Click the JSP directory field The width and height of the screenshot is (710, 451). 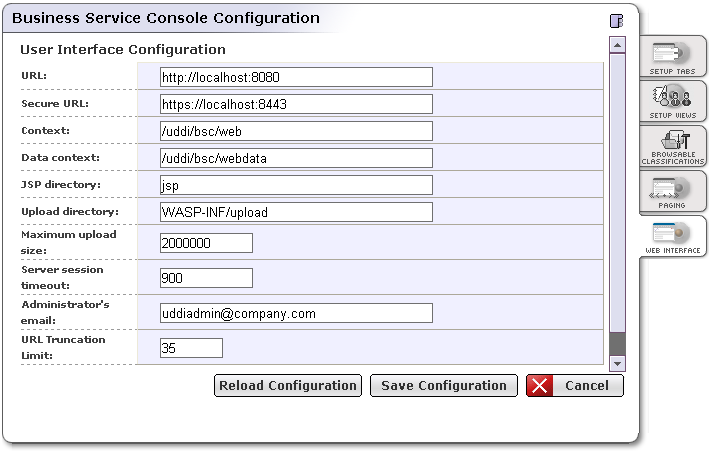[x=296, y=185]
